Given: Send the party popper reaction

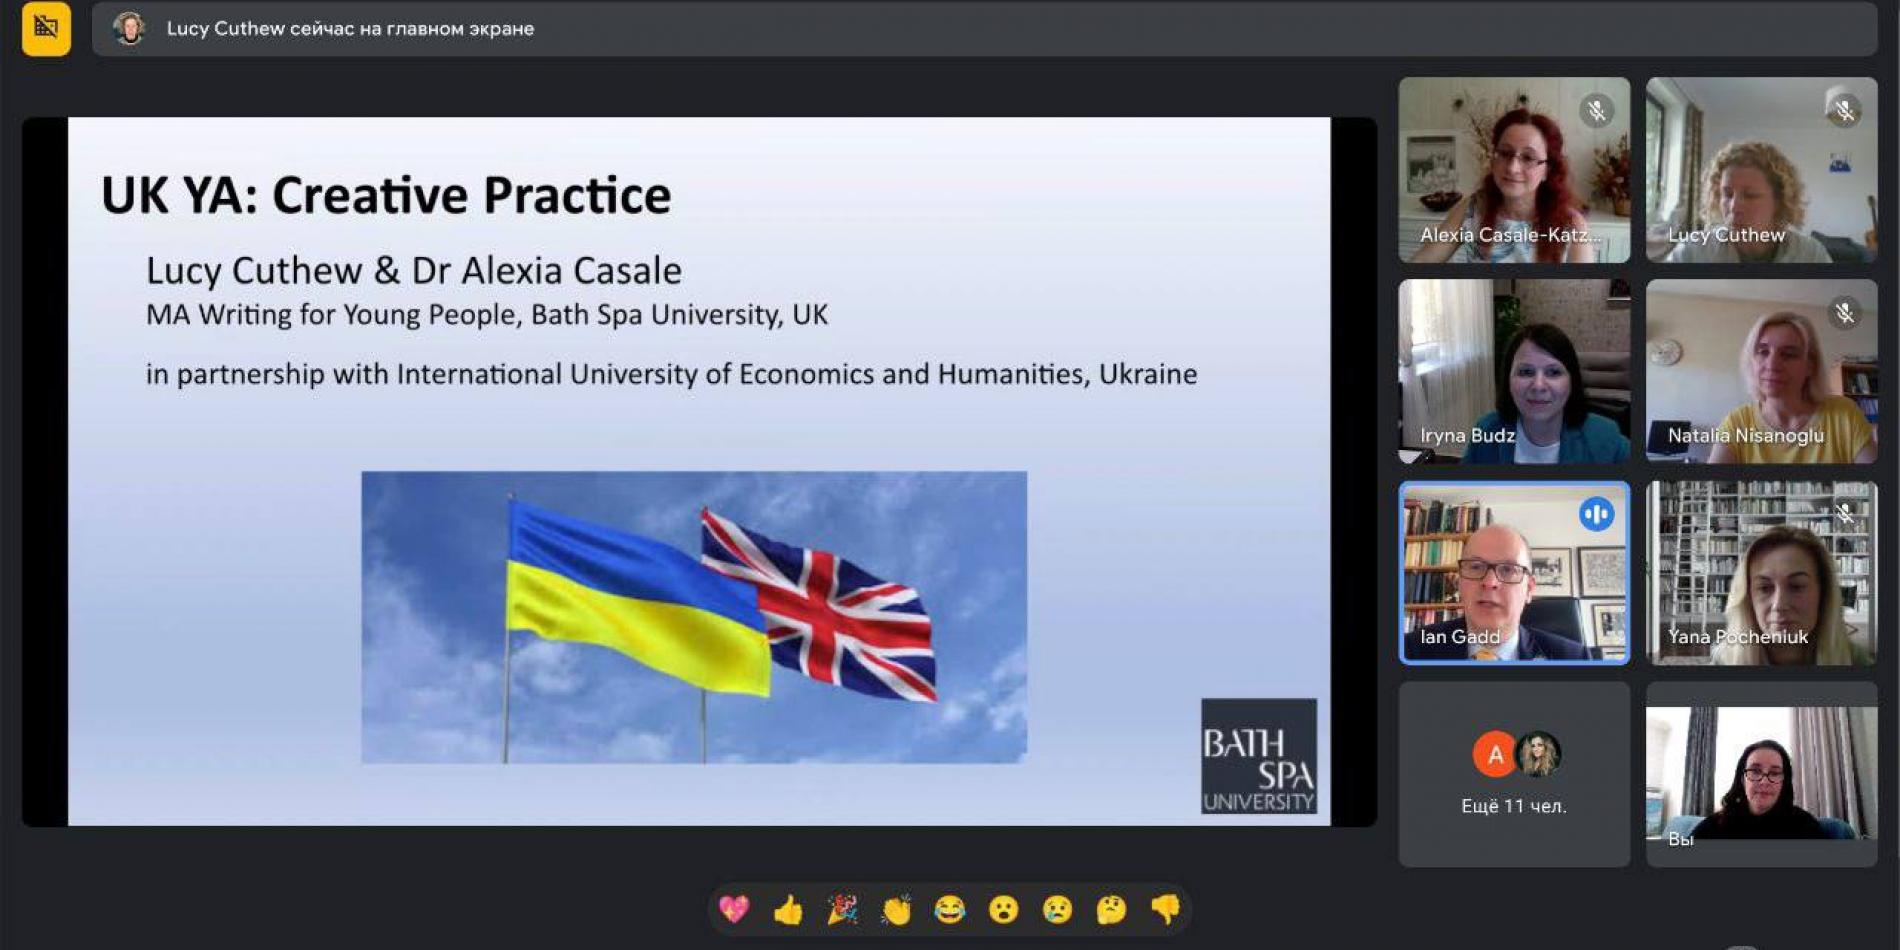Looking at the screenshot, I should [x=842, y=909].
